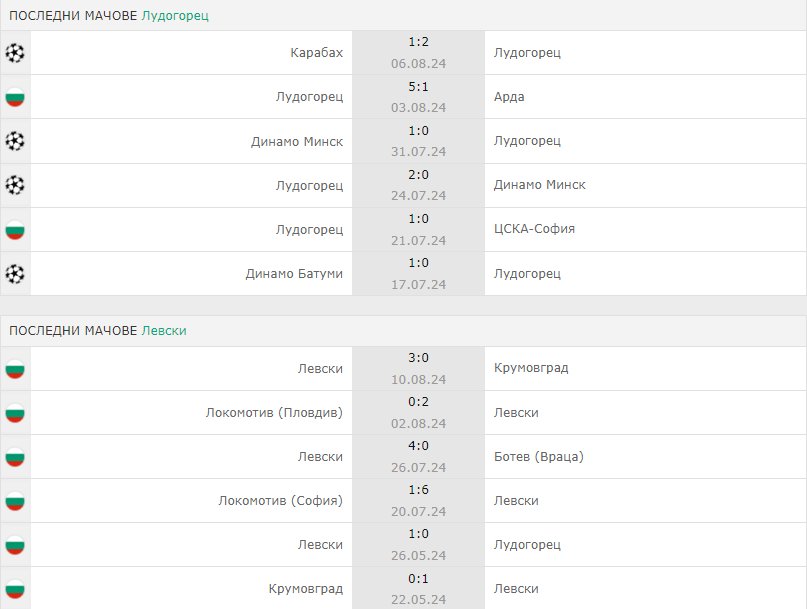The width and height of the screenshot is (807, 609).
Task: Click Bulgarian flag icon on Левски–Крумовград 3:0 row
Action: tap(15, 369)
